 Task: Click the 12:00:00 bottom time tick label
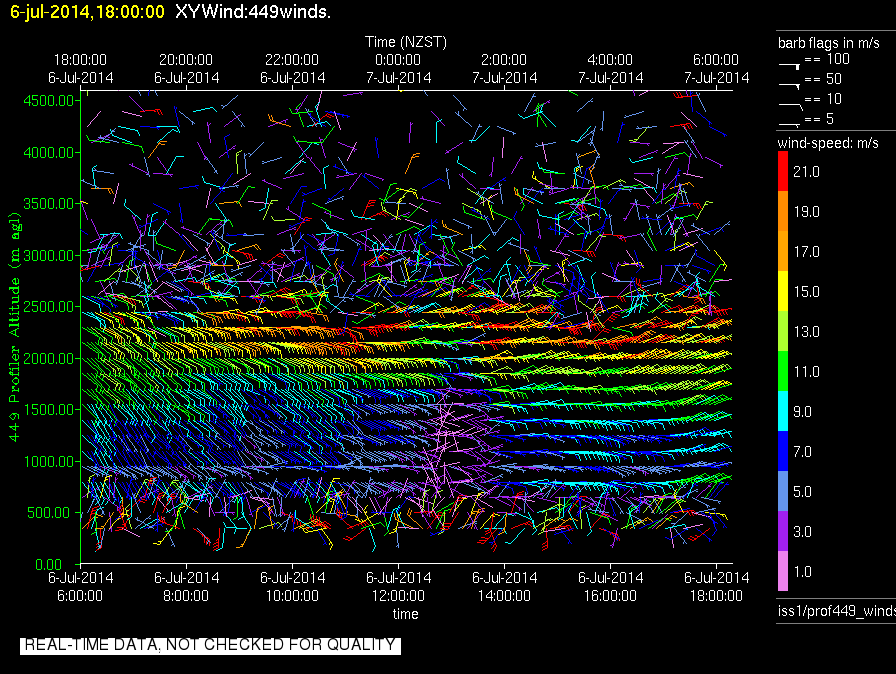[x=398, y=586]
